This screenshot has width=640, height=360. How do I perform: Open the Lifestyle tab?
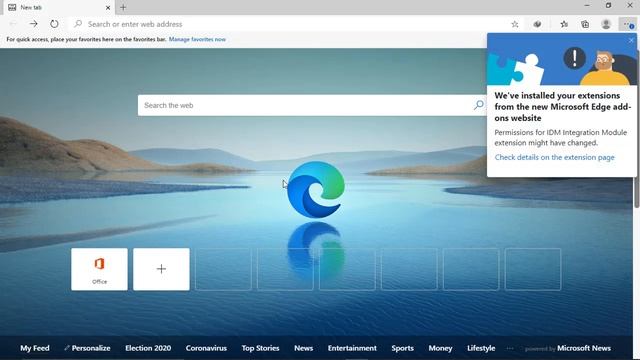coord(481,348)
